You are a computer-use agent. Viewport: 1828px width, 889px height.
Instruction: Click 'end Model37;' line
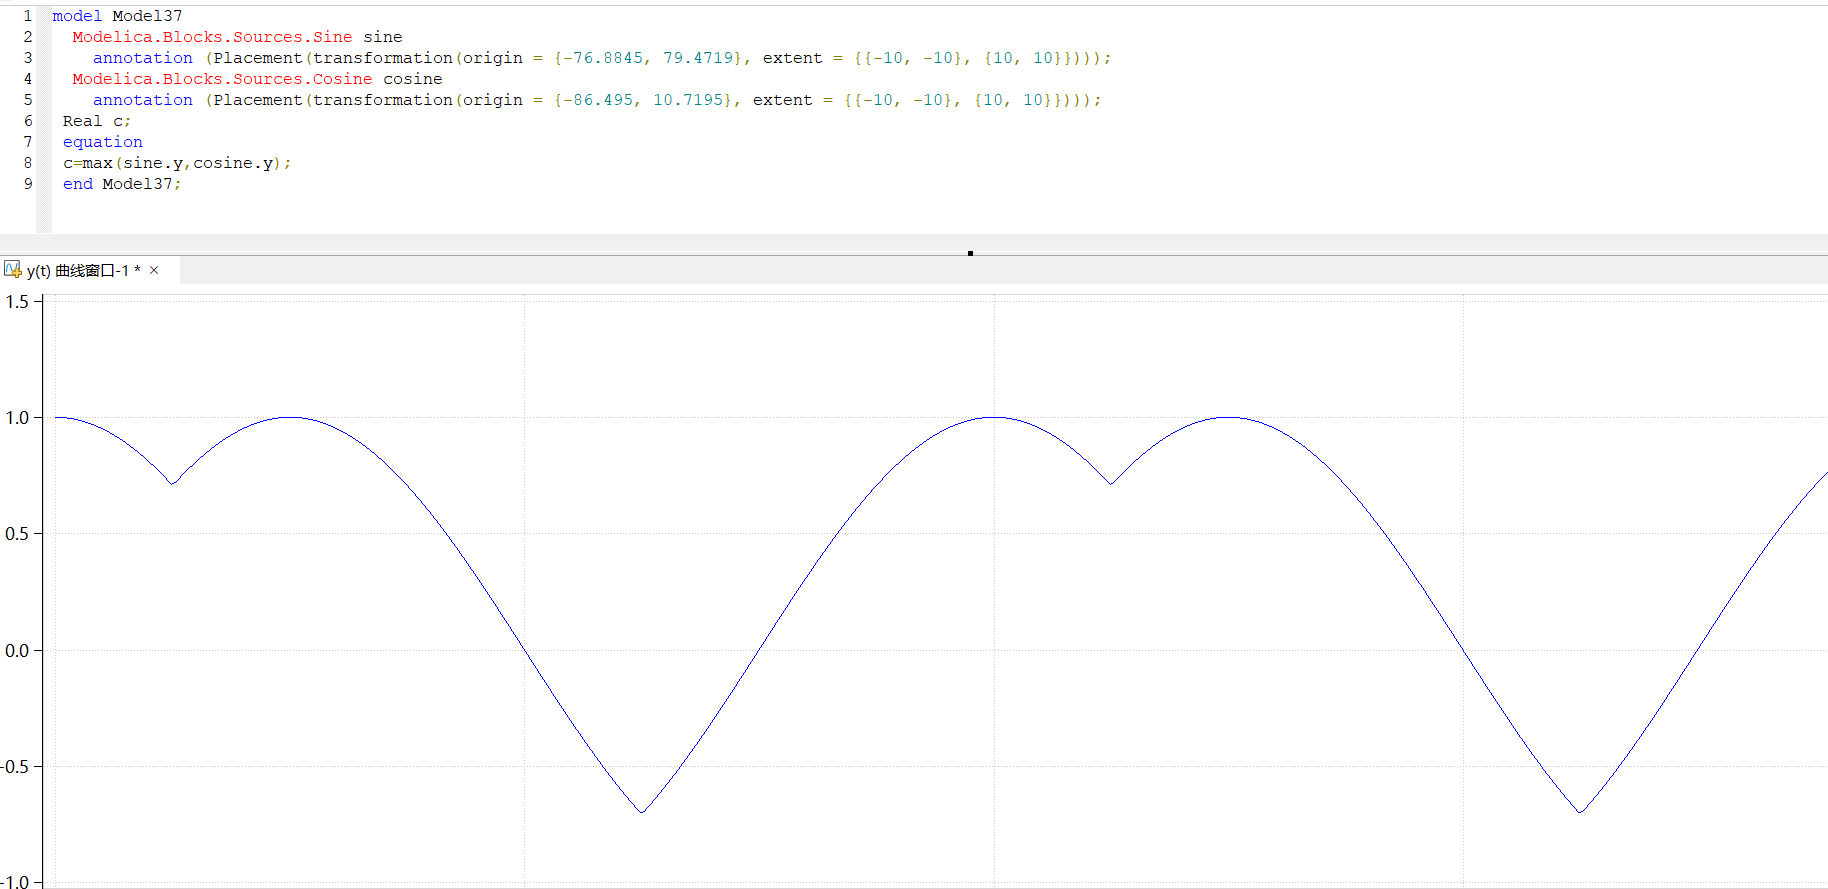pos(122,184)
